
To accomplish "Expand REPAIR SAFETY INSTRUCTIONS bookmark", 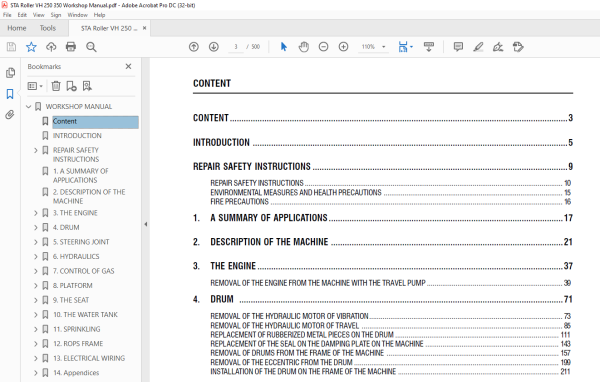I will click(36, 150).
